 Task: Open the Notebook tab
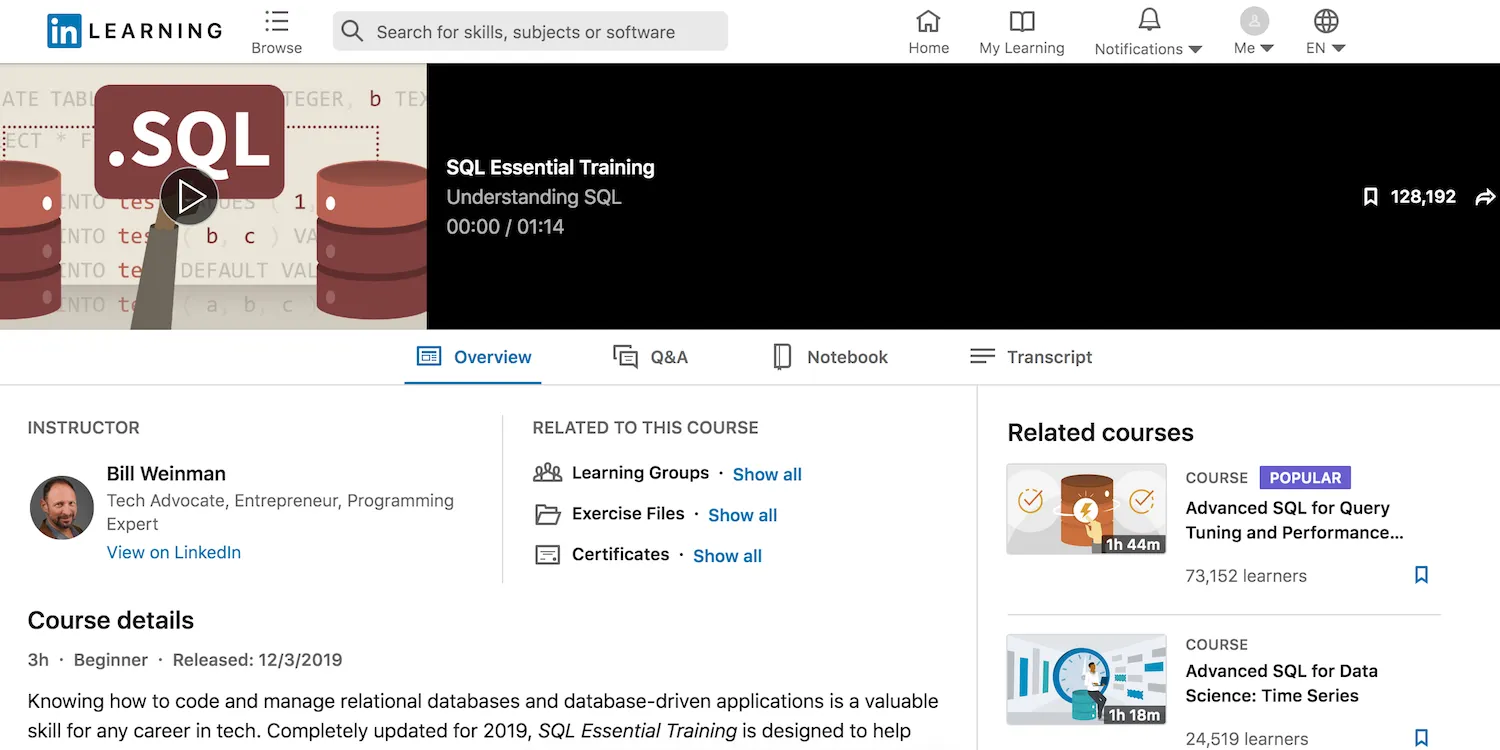(x=830, y=357)
